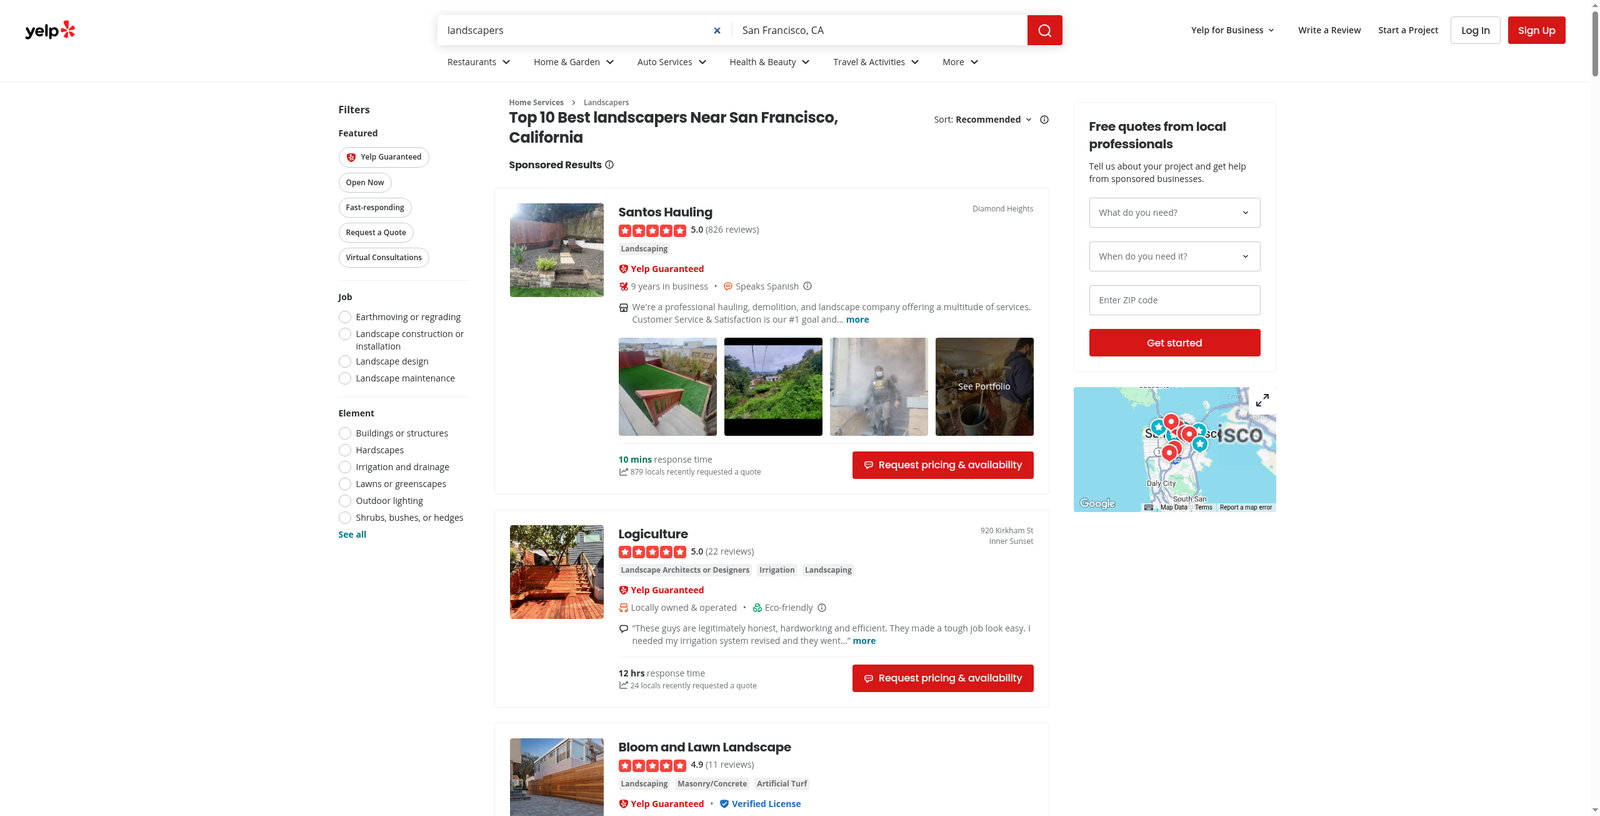Click the Yelp logo
Screen dimensions: 1600x816
[50, 30]
